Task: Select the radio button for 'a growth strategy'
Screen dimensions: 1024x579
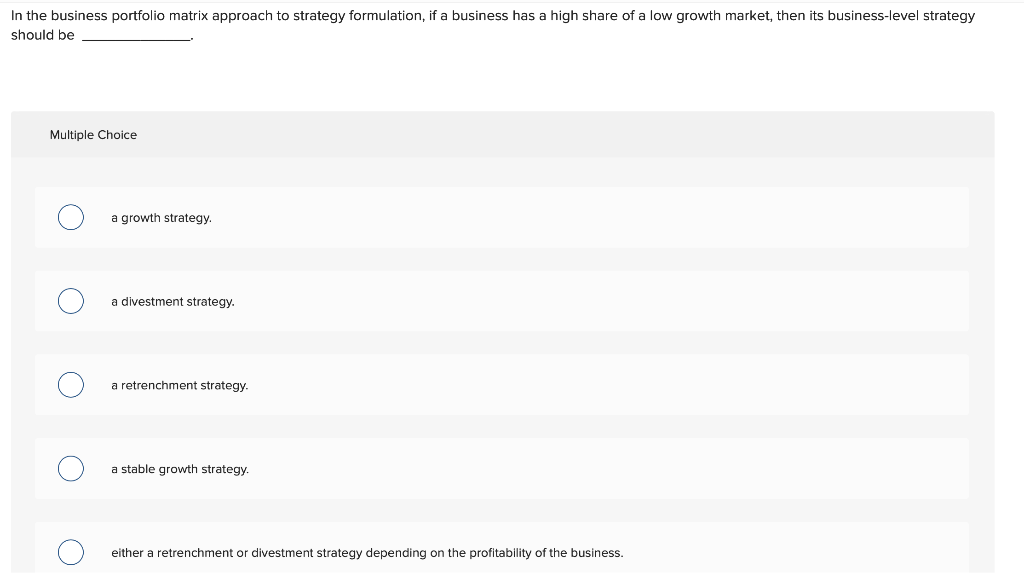Action: (x=70, y=217)
